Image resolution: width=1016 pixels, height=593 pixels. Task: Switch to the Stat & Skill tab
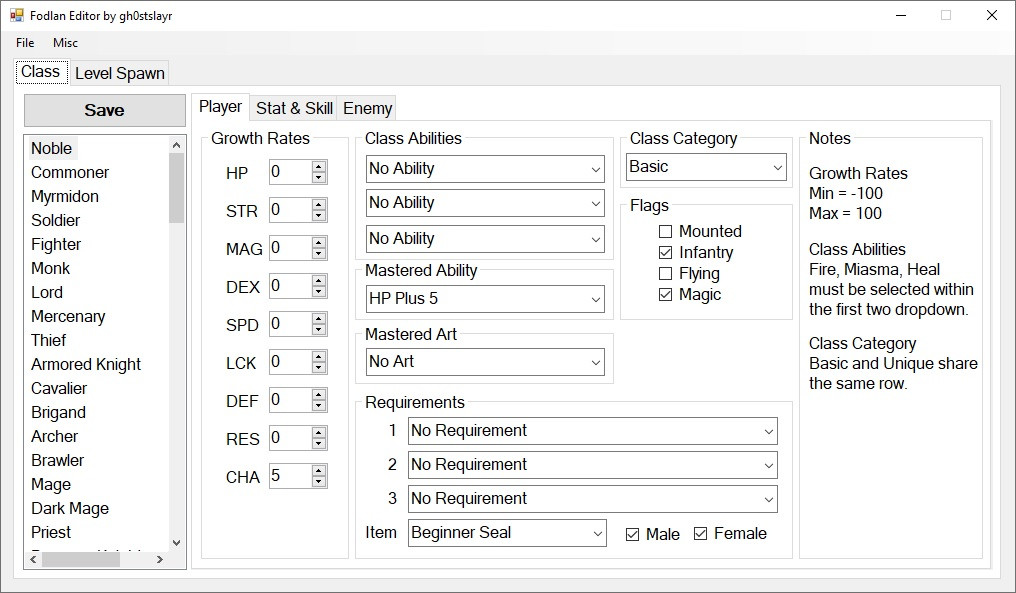coord(294,108)
